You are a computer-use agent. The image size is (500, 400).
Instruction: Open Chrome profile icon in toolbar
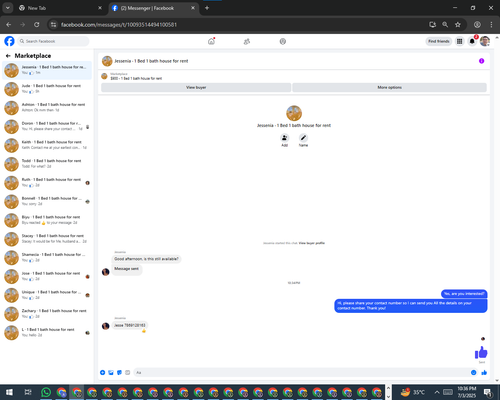pyautogui.click(x=477, y=25)
